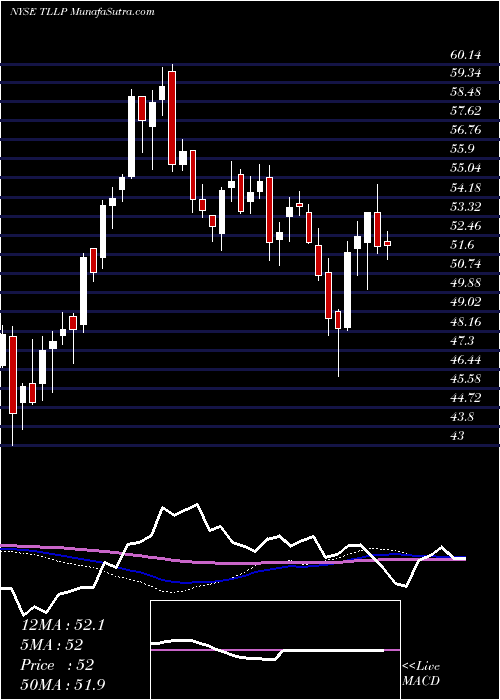Screen dimensions: 500x700
Task: Click the 48.16 price axis label
Action: point(466,321)
